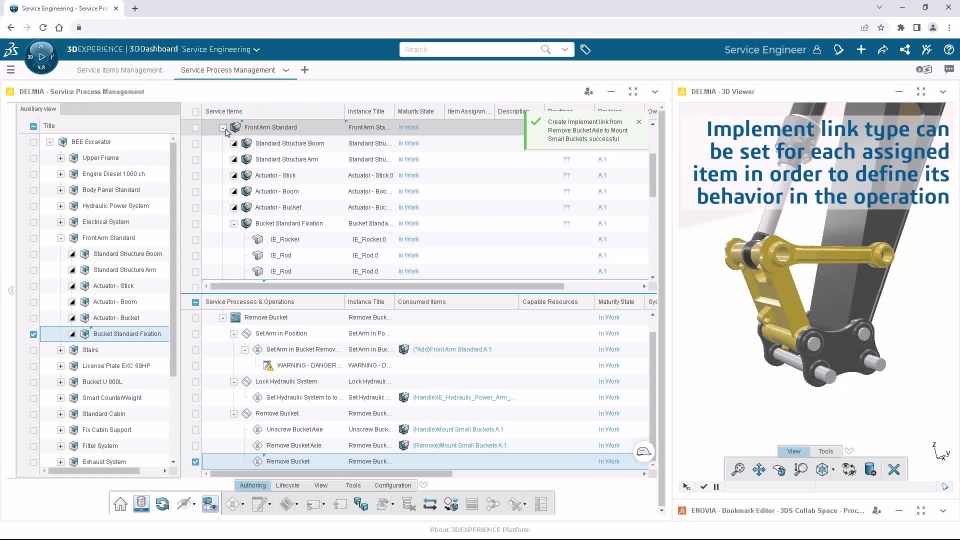Click the Auxiliary view label tab
The height and width of the screenshot is (540, 960).
point(38,109)
